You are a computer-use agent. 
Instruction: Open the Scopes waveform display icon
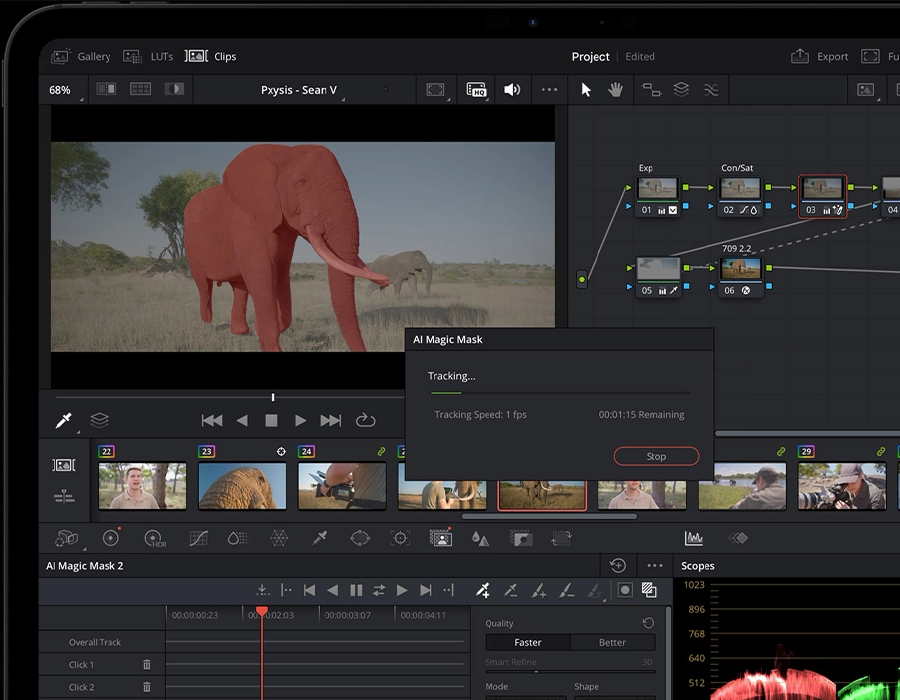[x=693, y=538]
